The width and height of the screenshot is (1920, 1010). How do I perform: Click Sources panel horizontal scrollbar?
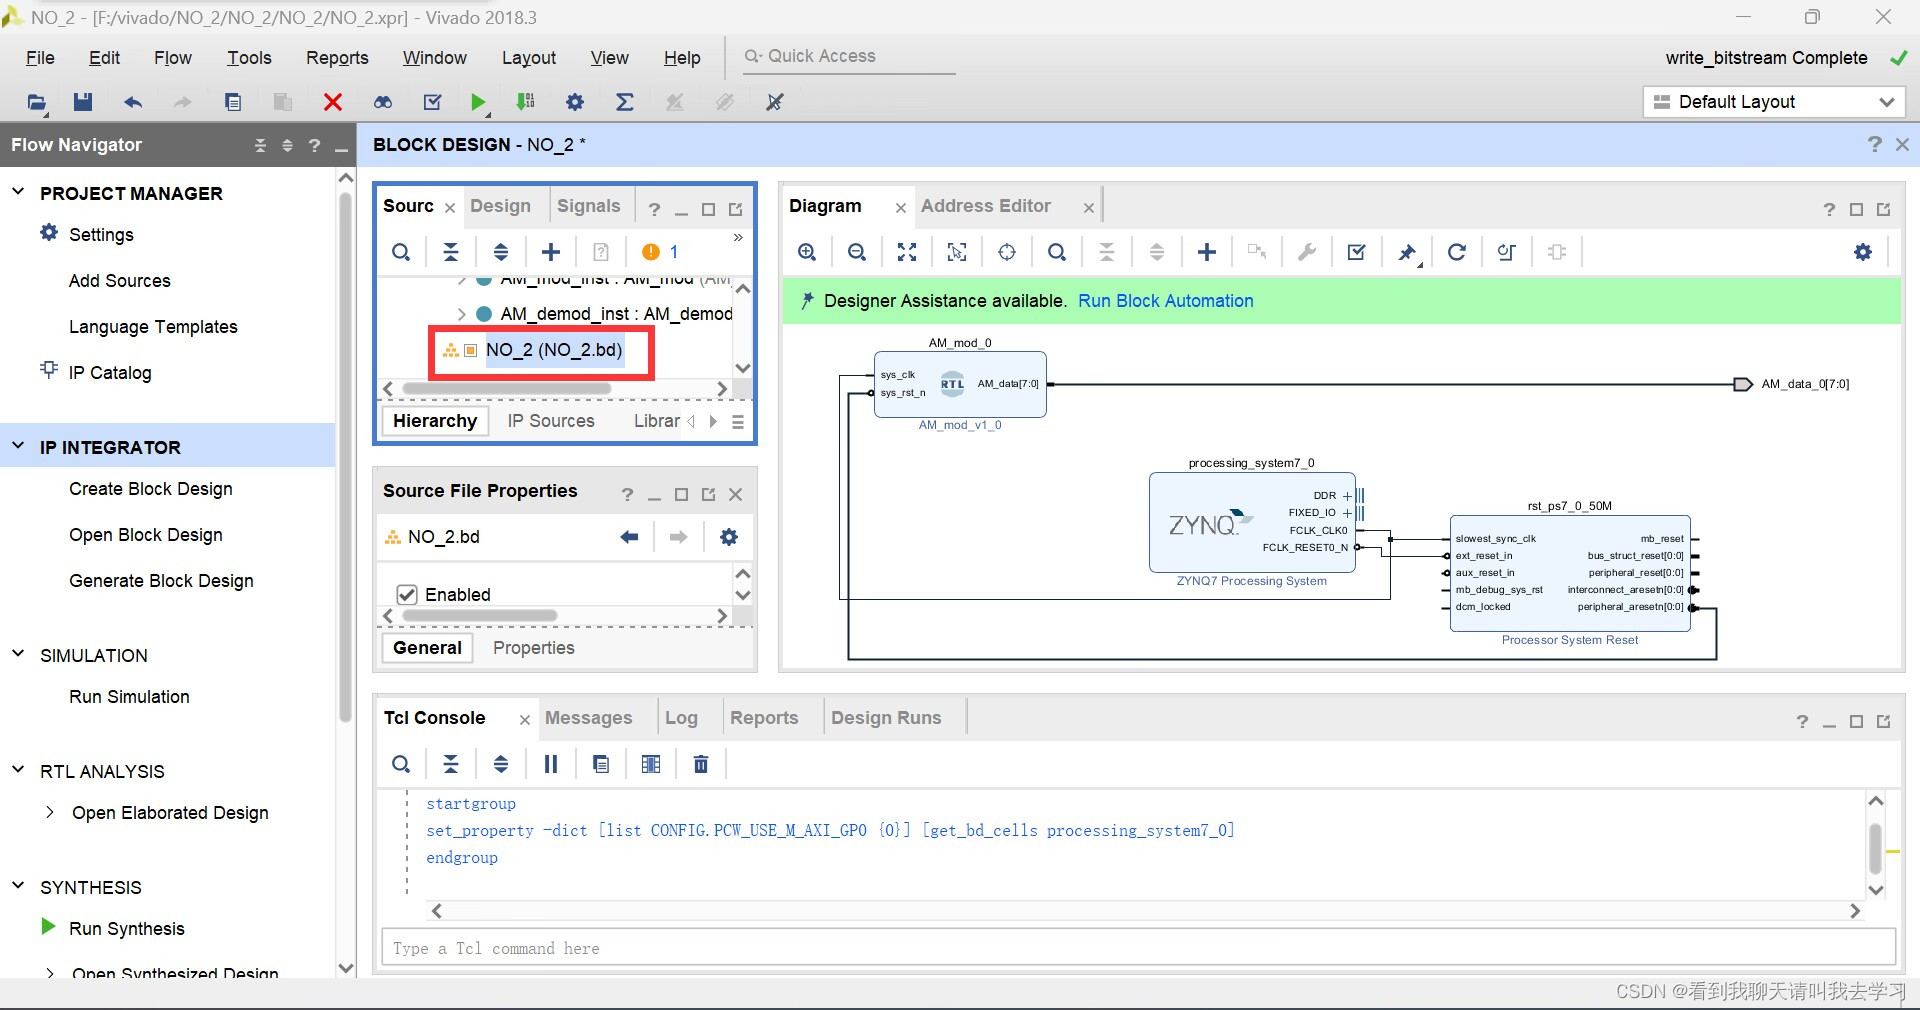(507, 388)
